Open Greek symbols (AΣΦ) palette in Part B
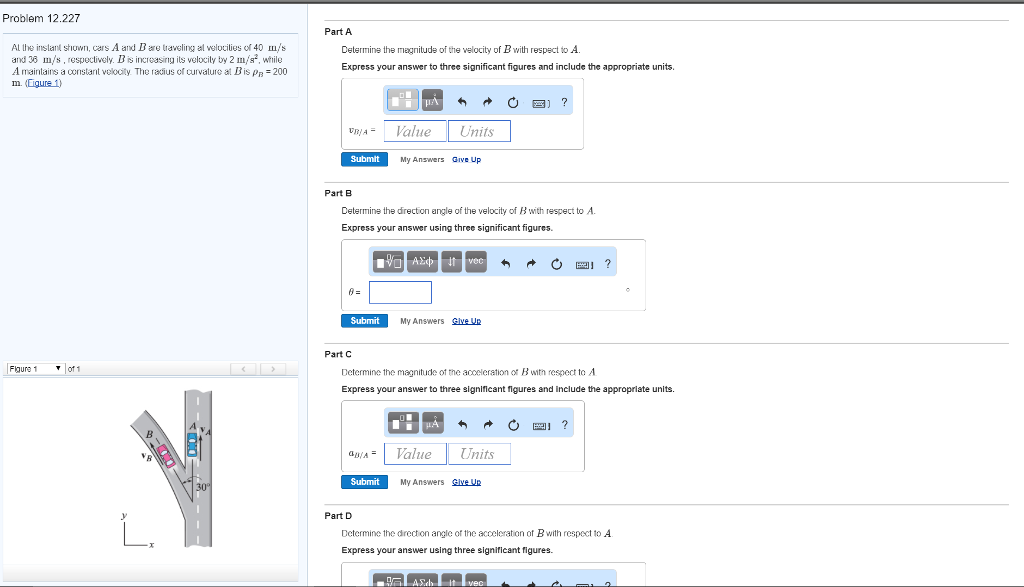The width and height of the screenshot is (1024, 587). (x=421, y=261)
